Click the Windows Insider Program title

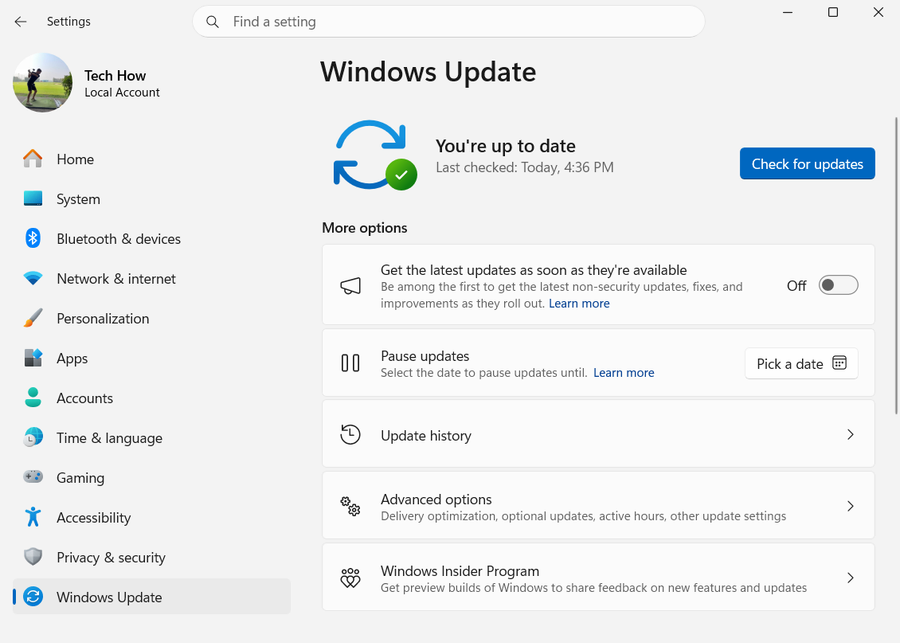point(460,571)
